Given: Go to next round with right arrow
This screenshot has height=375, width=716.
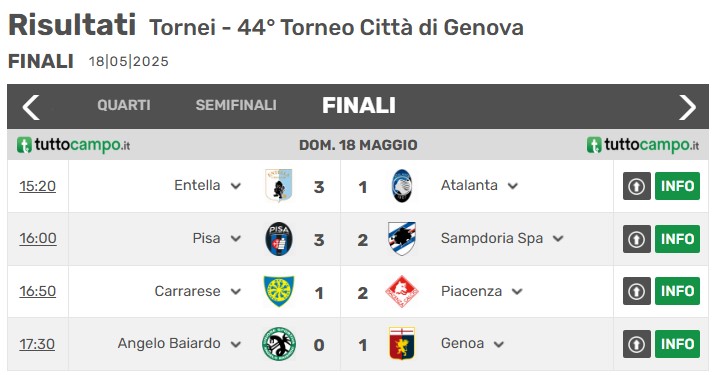Looking at the screenshot, I should pos(687,107).
